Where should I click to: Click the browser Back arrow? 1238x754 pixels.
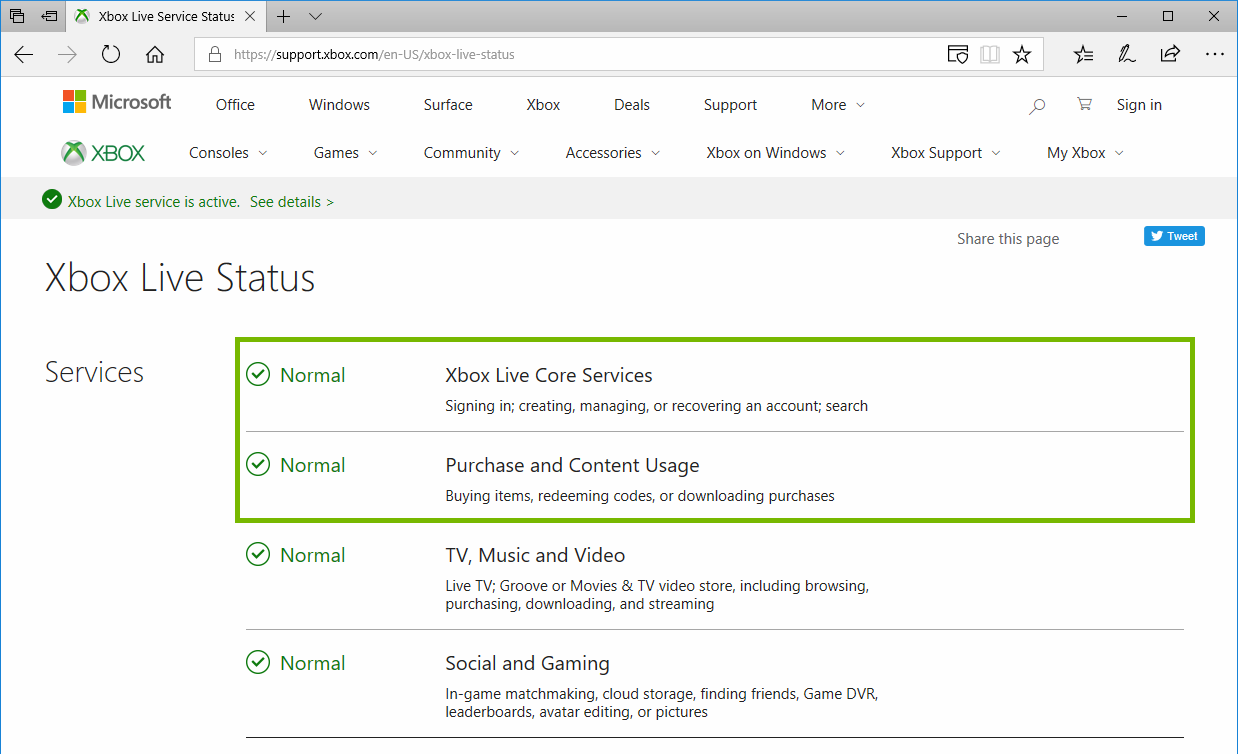coord(24,55)
